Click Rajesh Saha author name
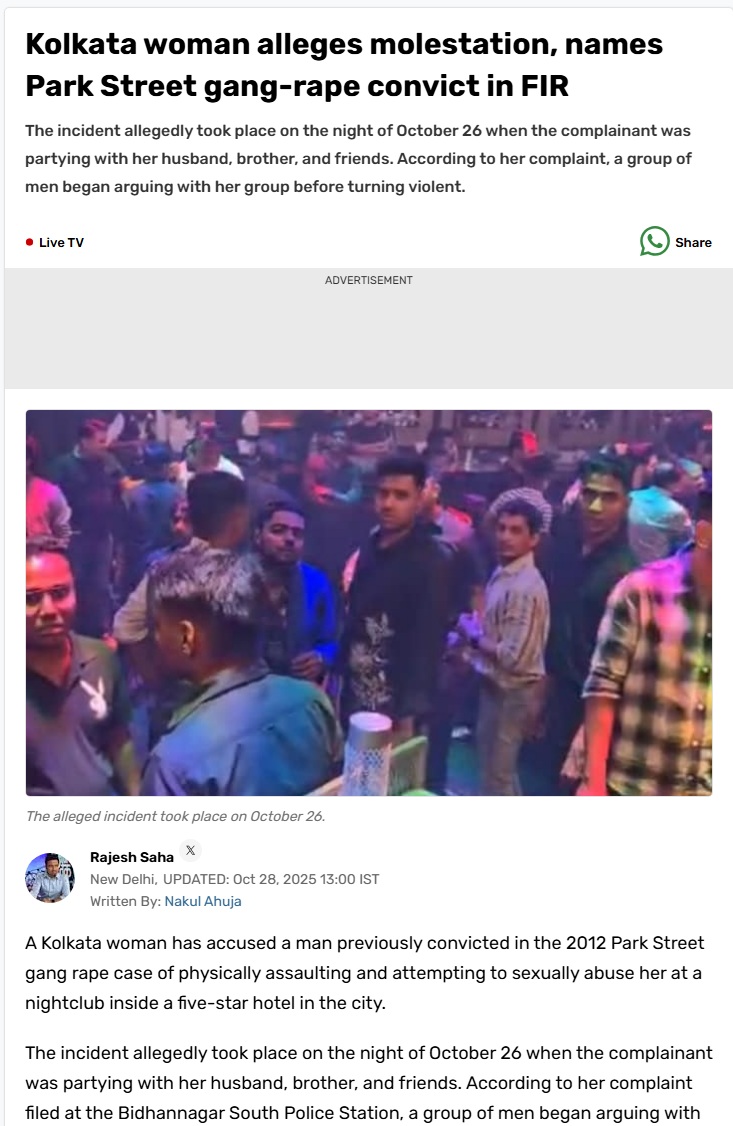 pos(131,857)
